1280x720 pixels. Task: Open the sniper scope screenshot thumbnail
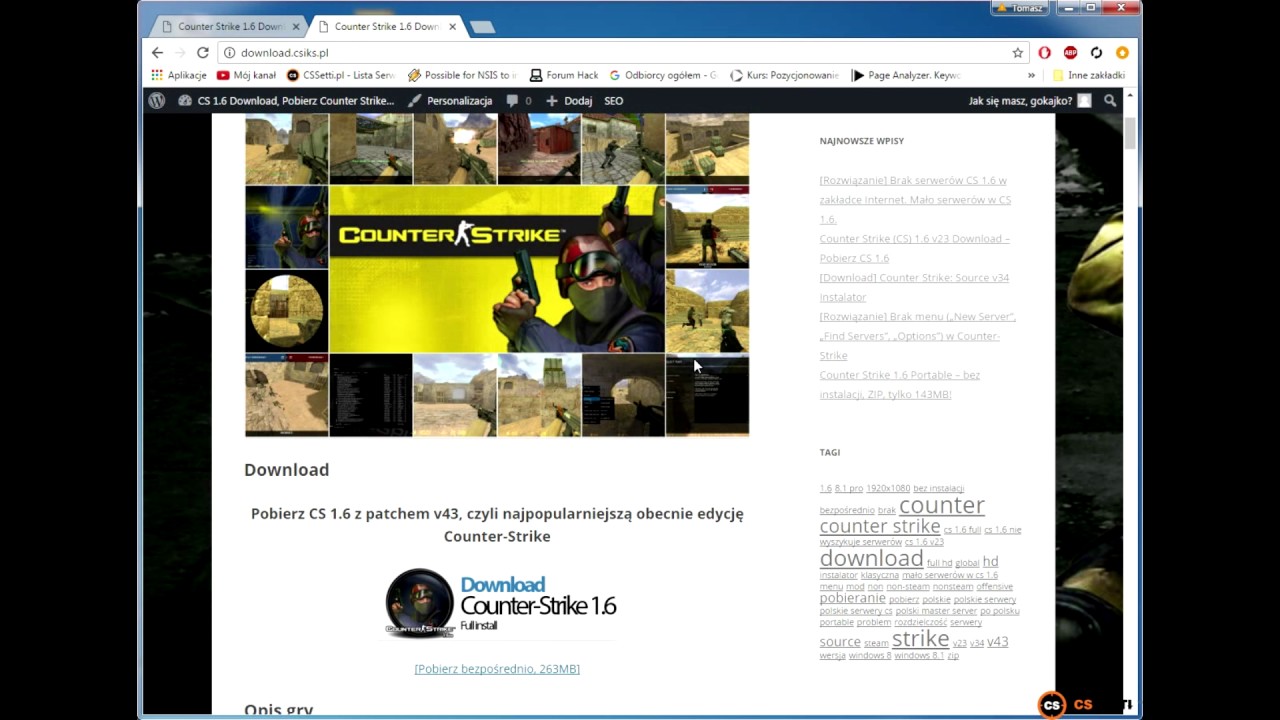287,311
